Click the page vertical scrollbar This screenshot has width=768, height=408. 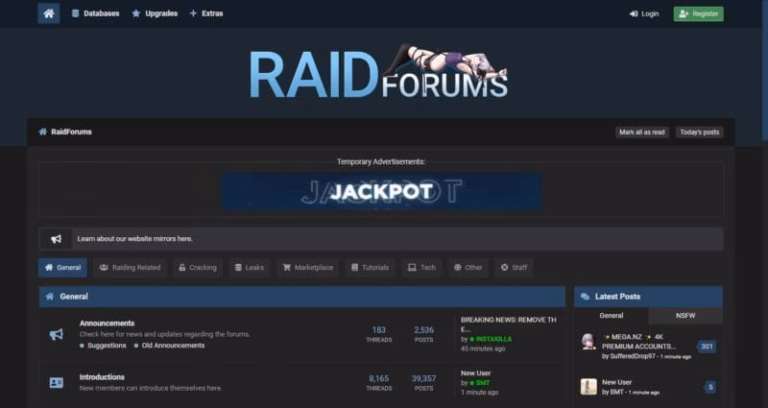[x=765, y=69]
